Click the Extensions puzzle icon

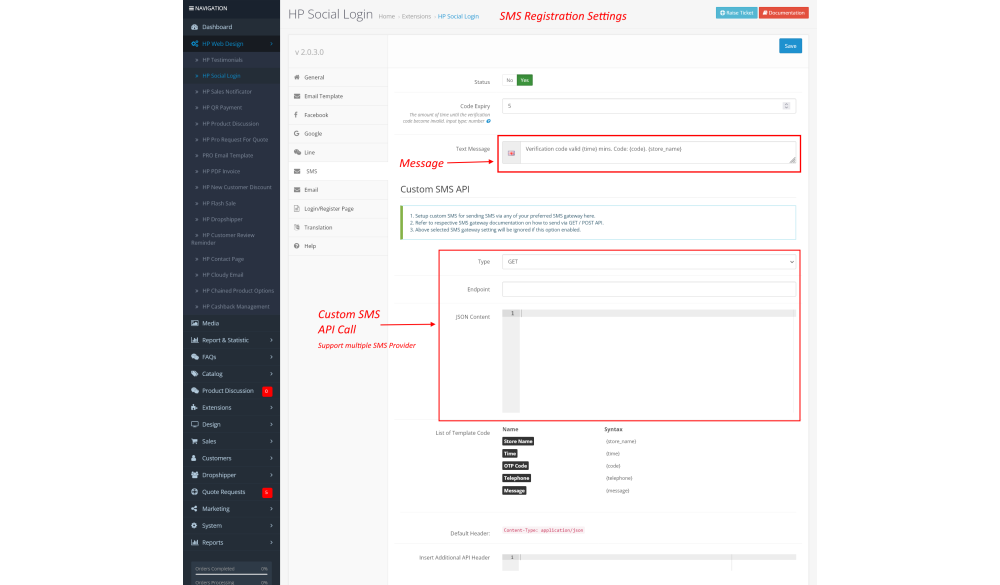coord(195,408)
